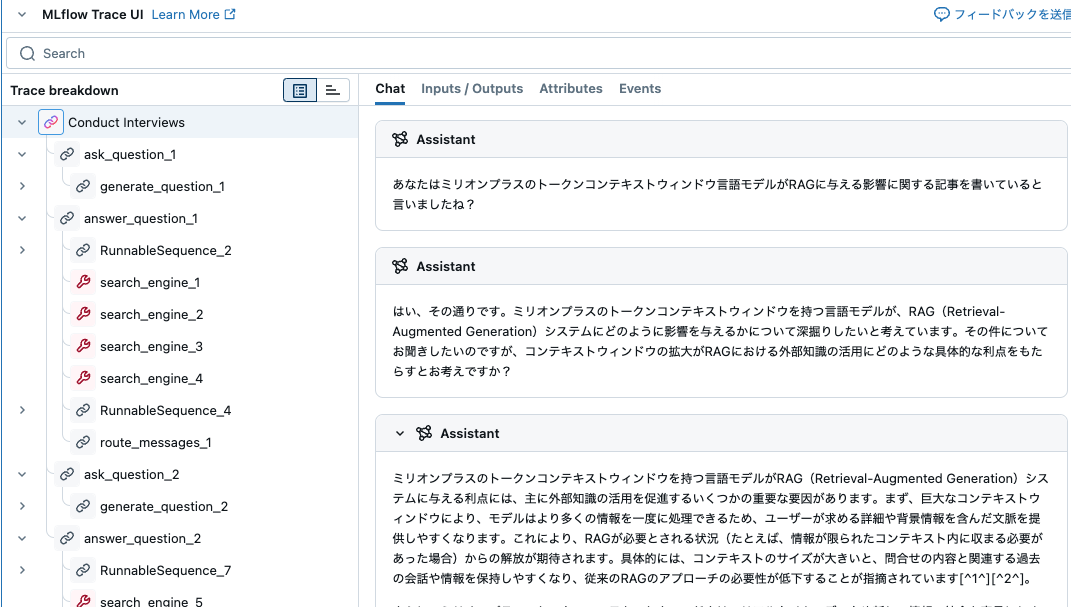Click the chain icon next to generate_question_1
1071x607 pixels.
83,186
